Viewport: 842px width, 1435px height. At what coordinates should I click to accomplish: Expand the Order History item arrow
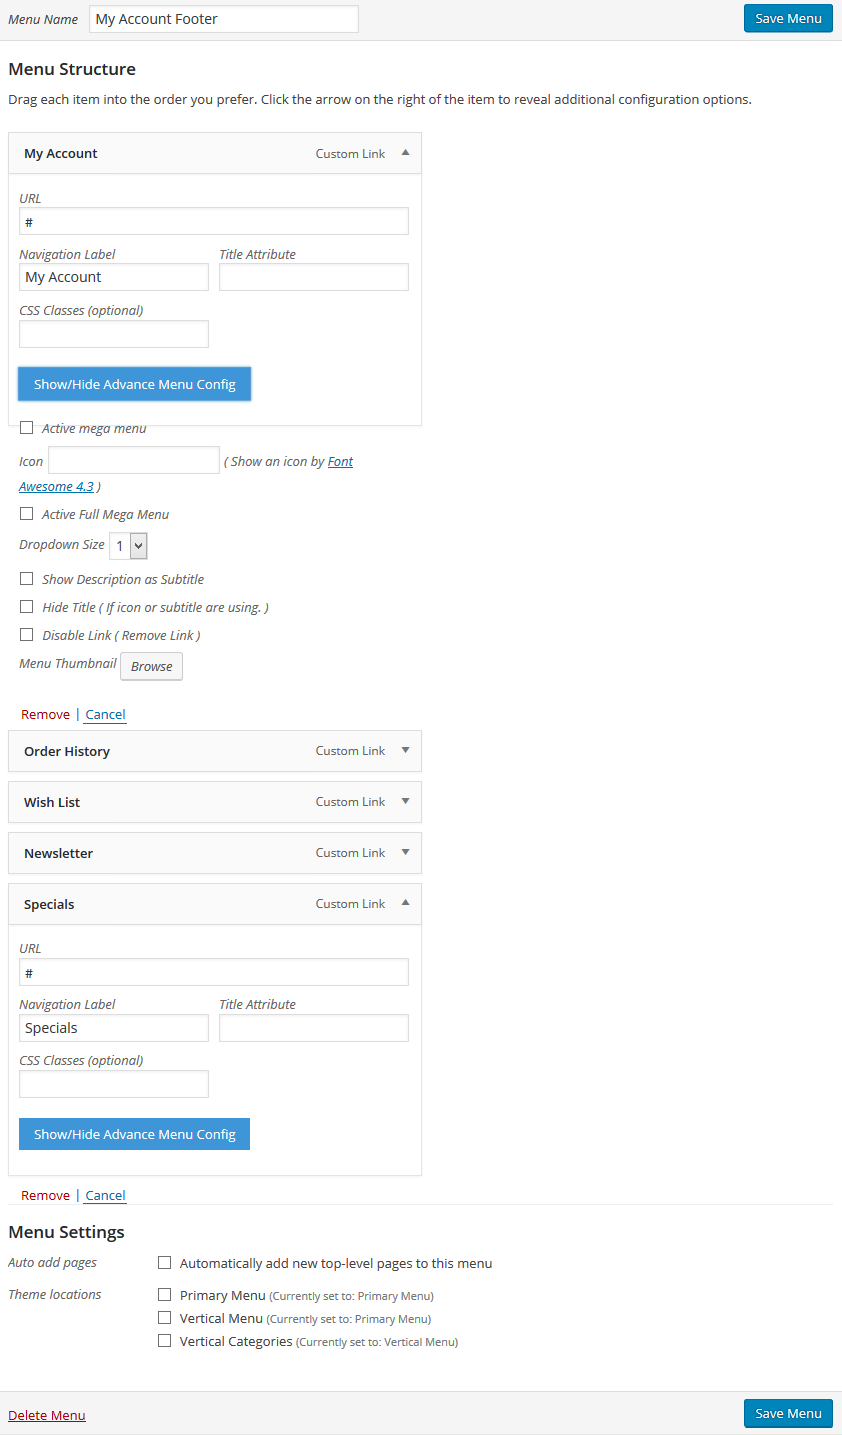pyautogui.click(x=405, y=750)
